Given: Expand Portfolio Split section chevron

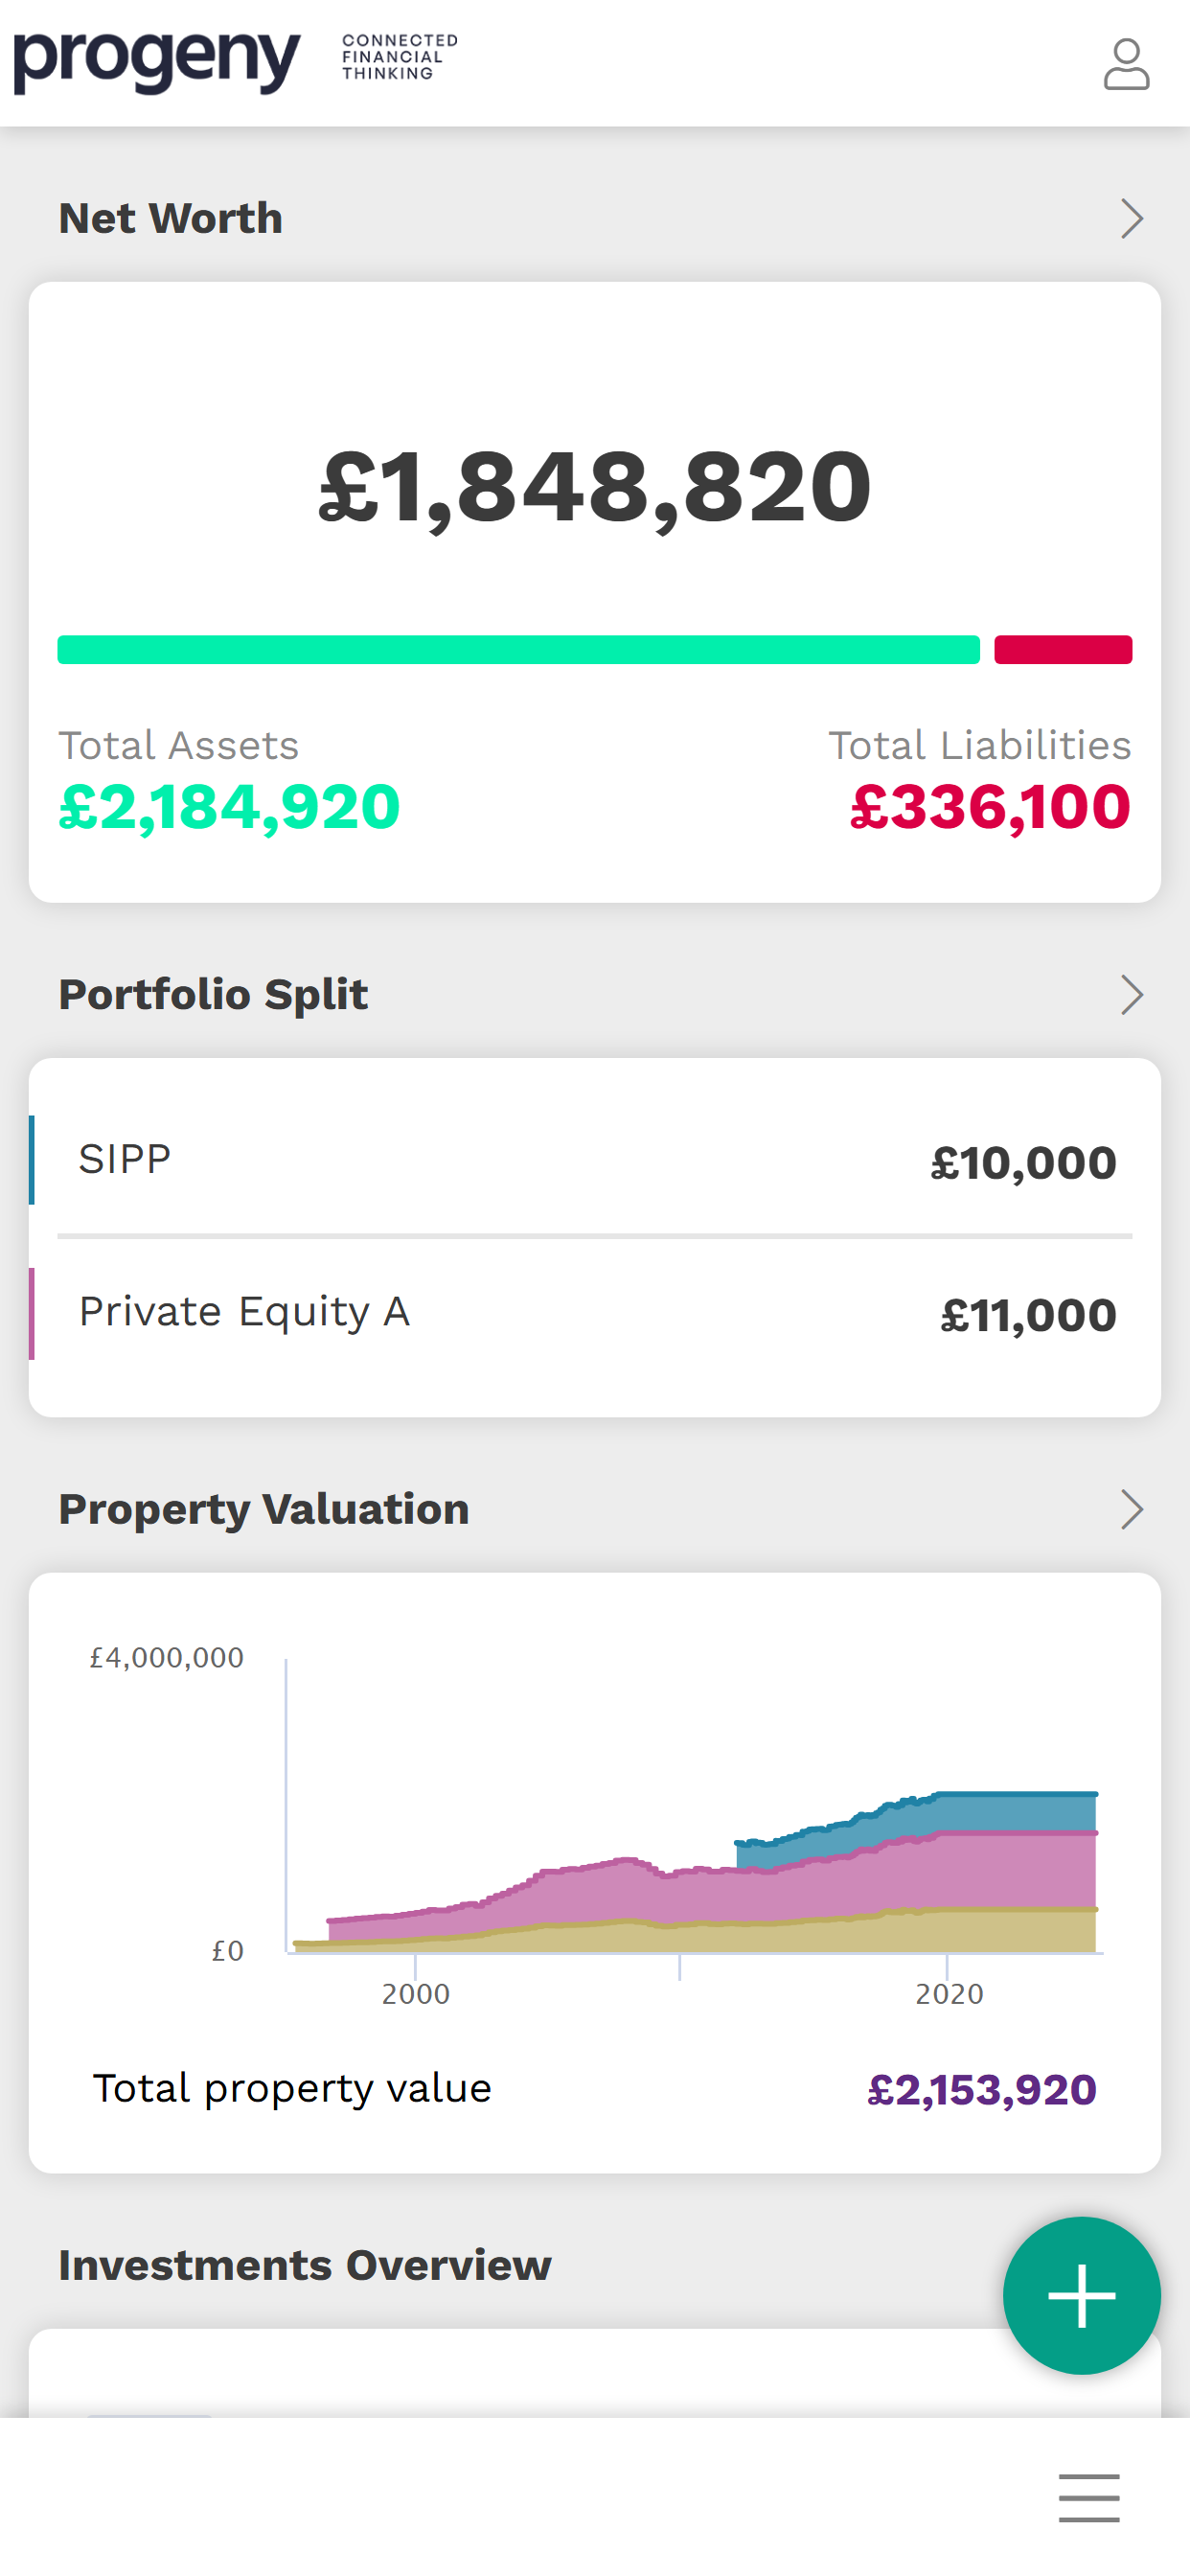Looking at the screenshot, I should pos(1131,994).
